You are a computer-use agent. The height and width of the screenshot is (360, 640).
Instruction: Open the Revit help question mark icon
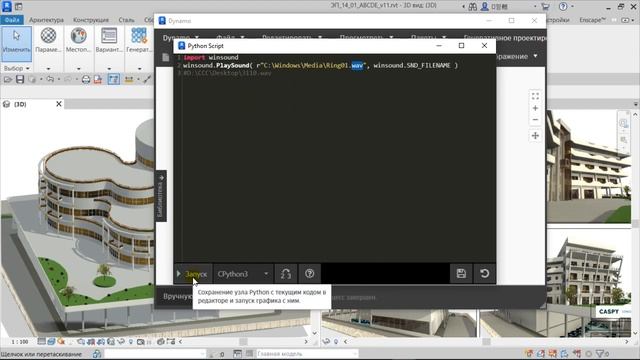pyautogui.click(x=563, y=6)
